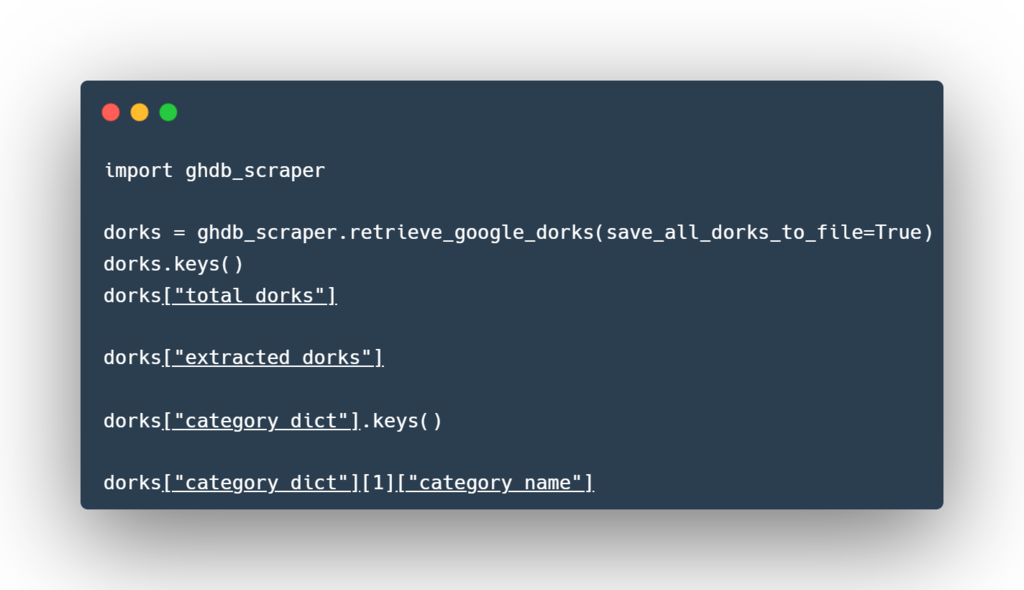
Task: Select the save_all_dorks_to_file parameter
Action: 734,233
